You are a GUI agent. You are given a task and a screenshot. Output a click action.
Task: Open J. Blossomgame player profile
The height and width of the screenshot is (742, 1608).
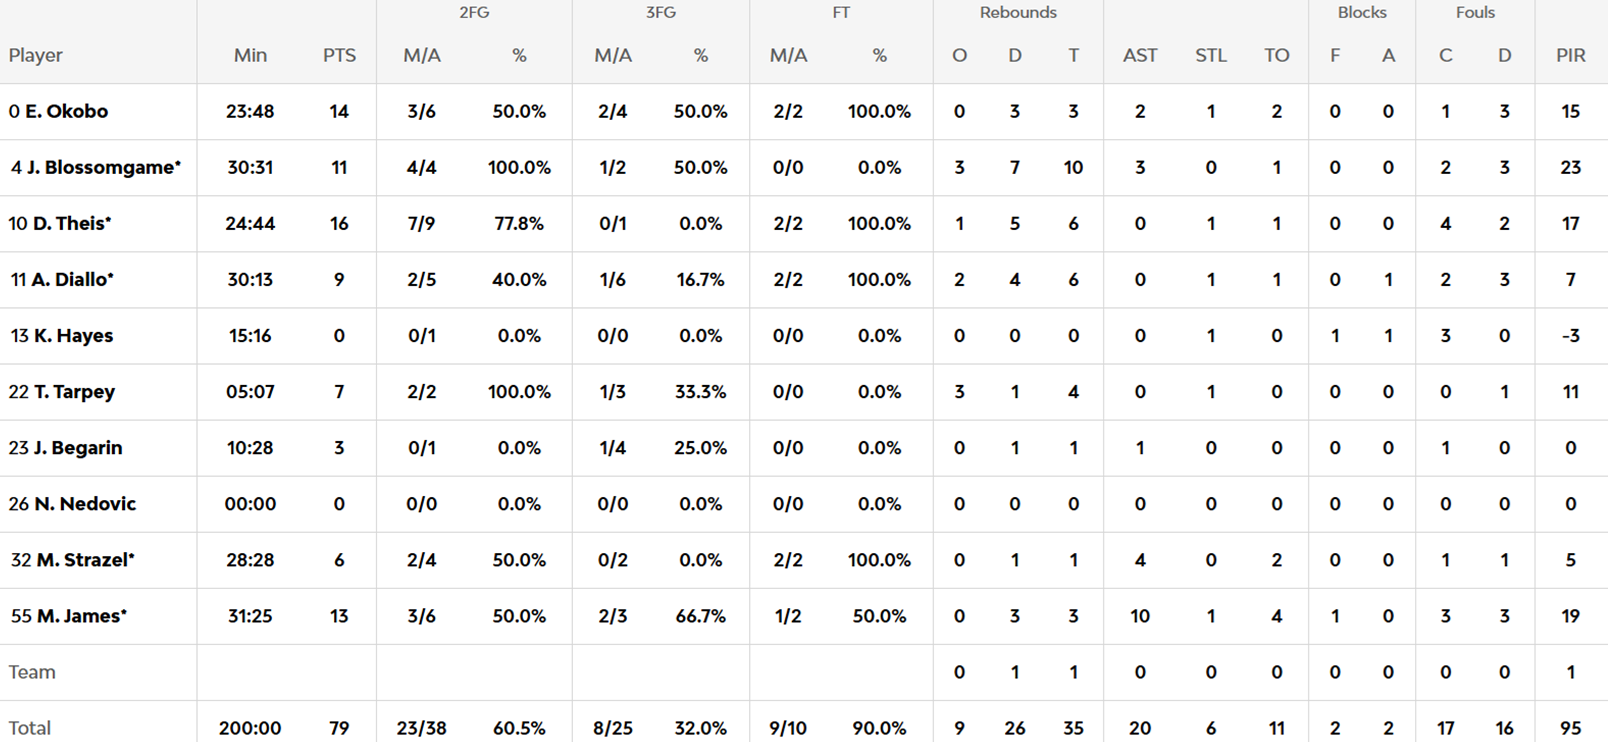coord(103,167)
